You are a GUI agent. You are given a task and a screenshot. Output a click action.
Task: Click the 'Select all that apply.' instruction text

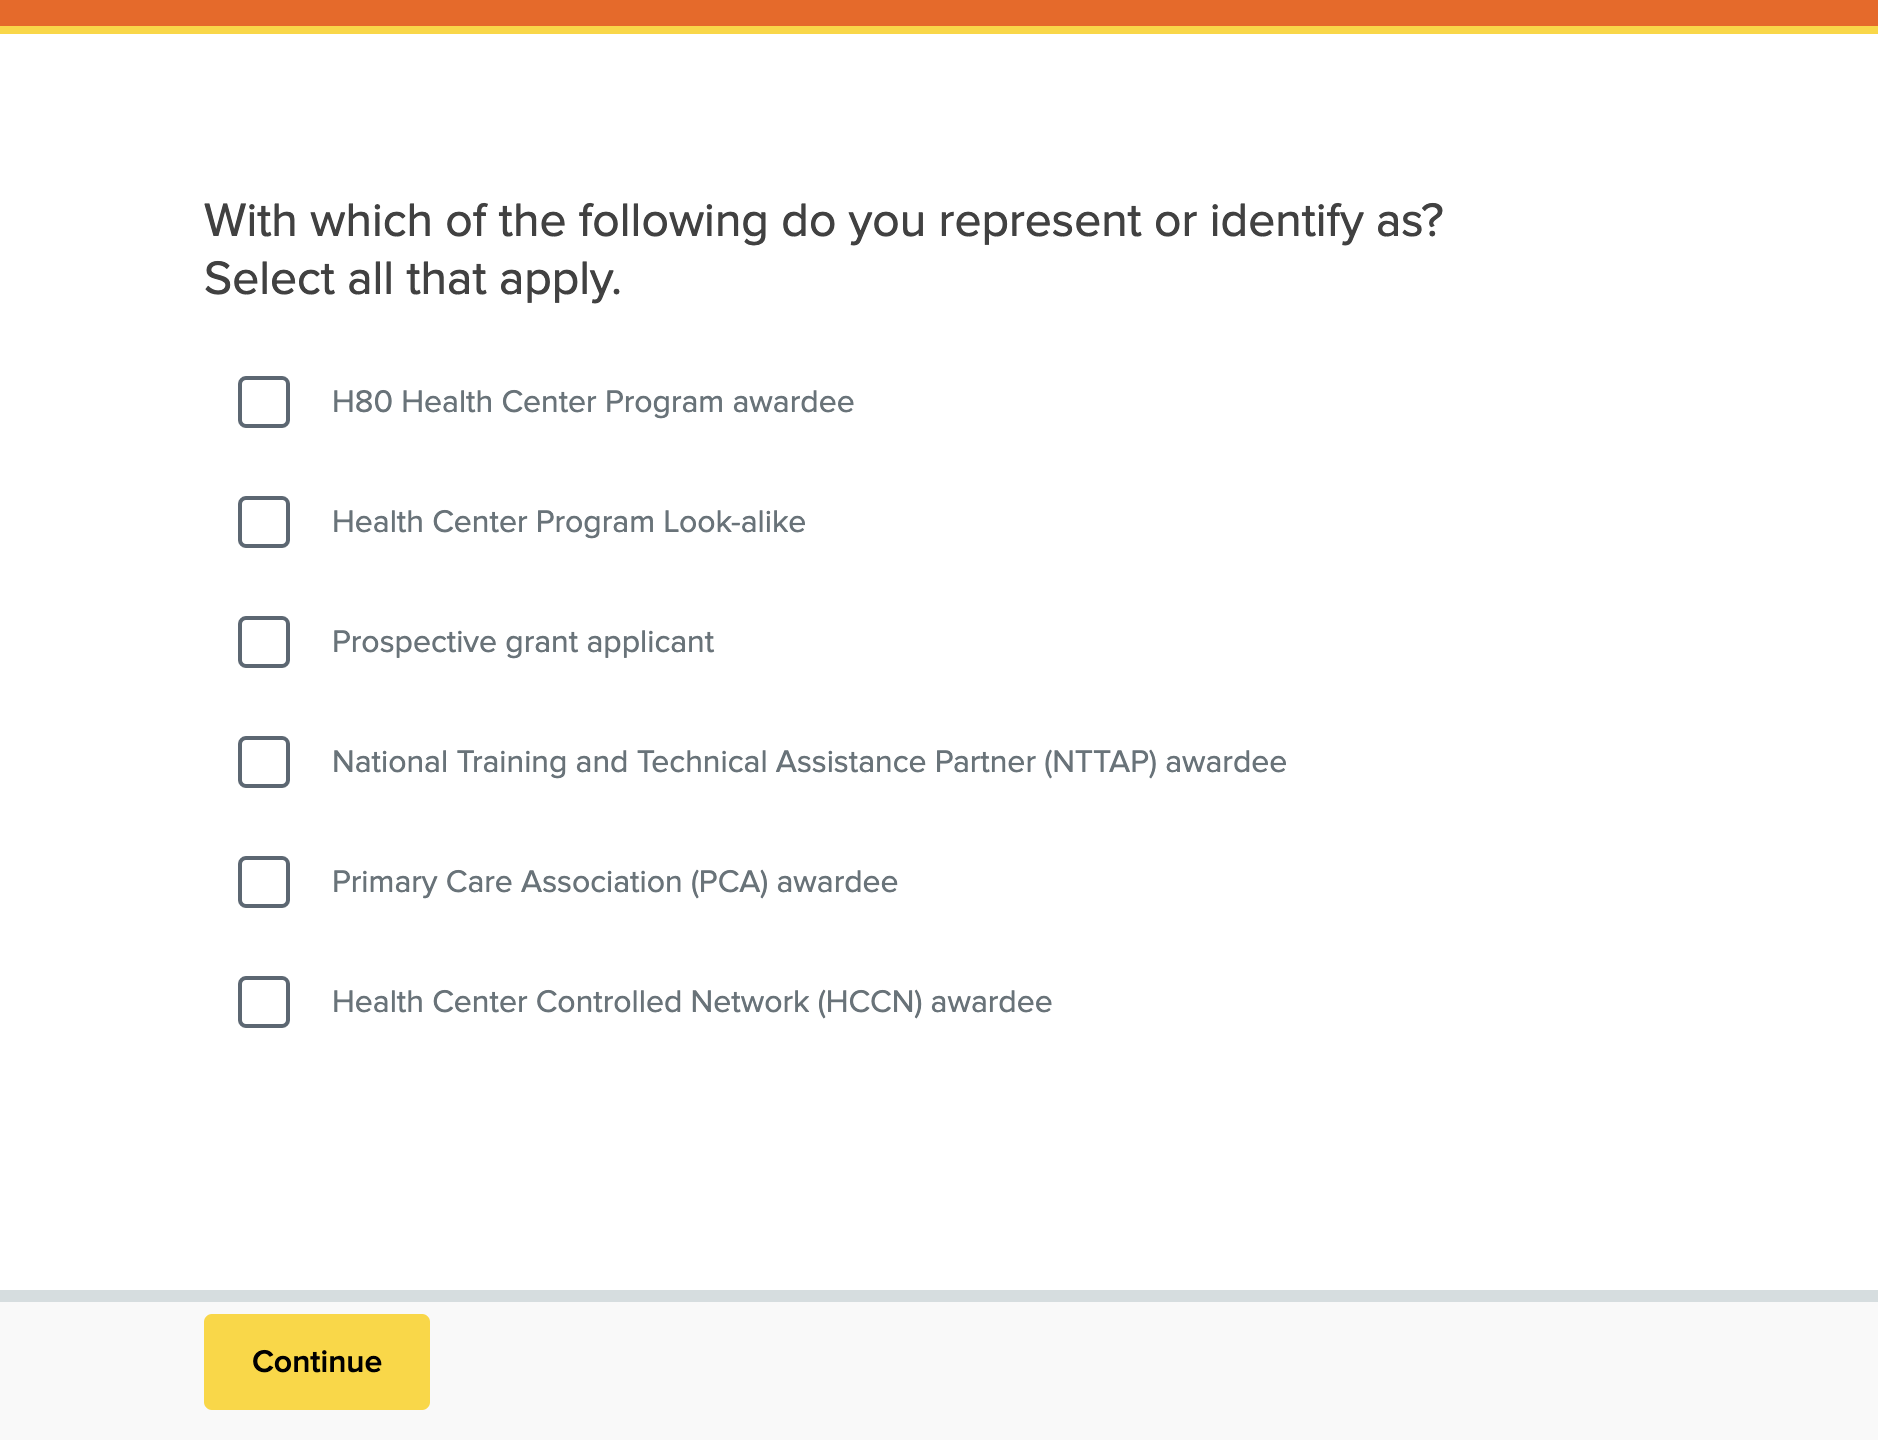pyautogui.click(x=412, y=279)
